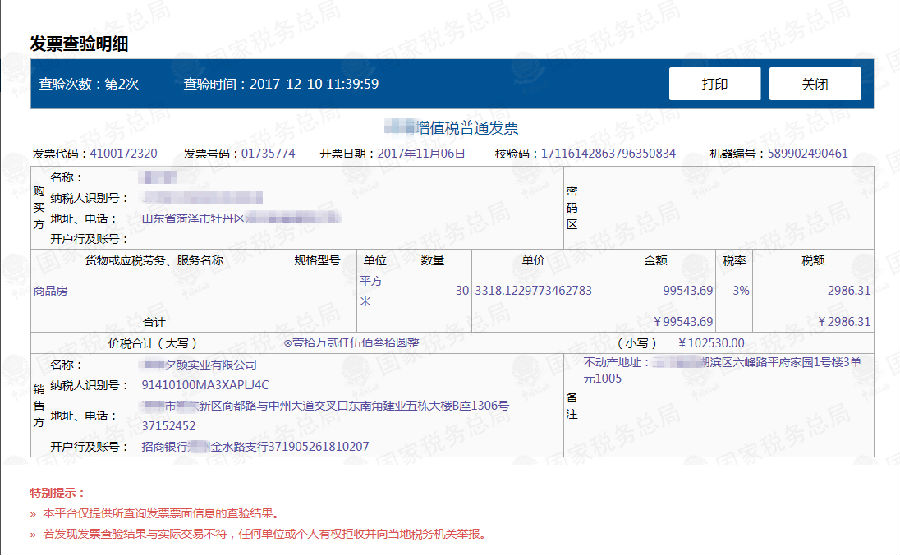The image size is (900, 555).
Task: Click the buyer address starting with 山东省
Action: [x=240, y=218]
